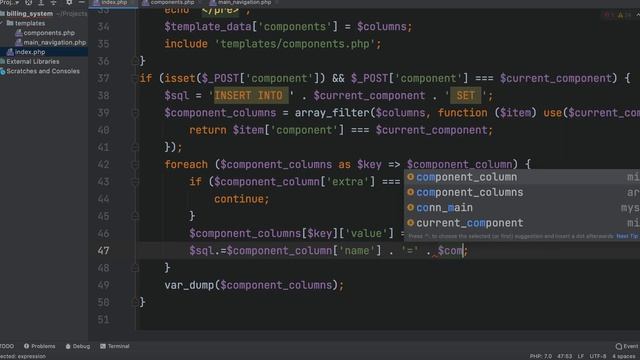Hide the Project panel with minus icon

81,2
